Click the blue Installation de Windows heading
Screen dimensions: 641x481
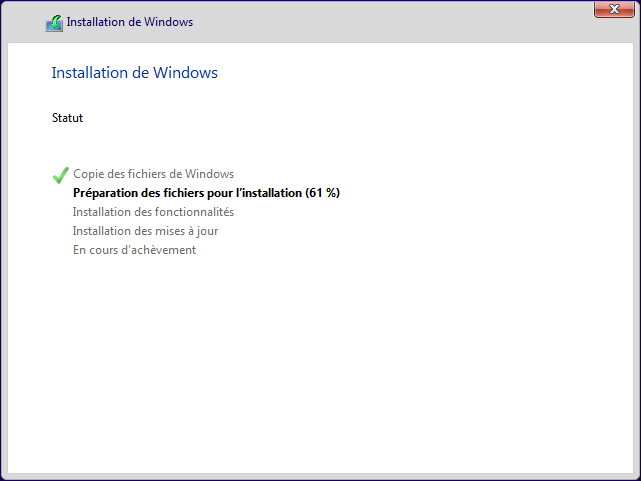[134, 73]
